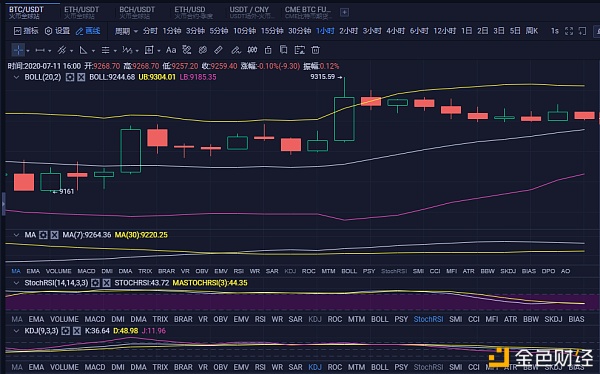Remove the KDJ indicator with X
The width and height of the screenshot is (600, 374).
pyautogui.click(x=77, y=331)
